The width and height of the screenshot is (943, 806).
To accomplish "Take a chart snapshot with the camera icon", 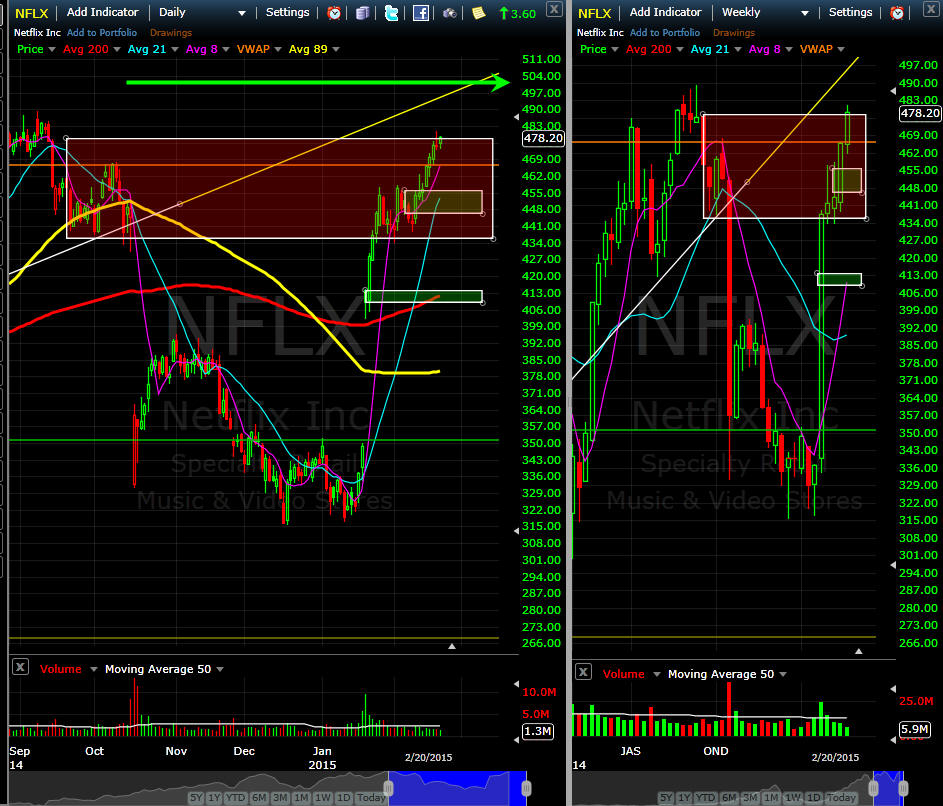I will (x=449, y=13).
